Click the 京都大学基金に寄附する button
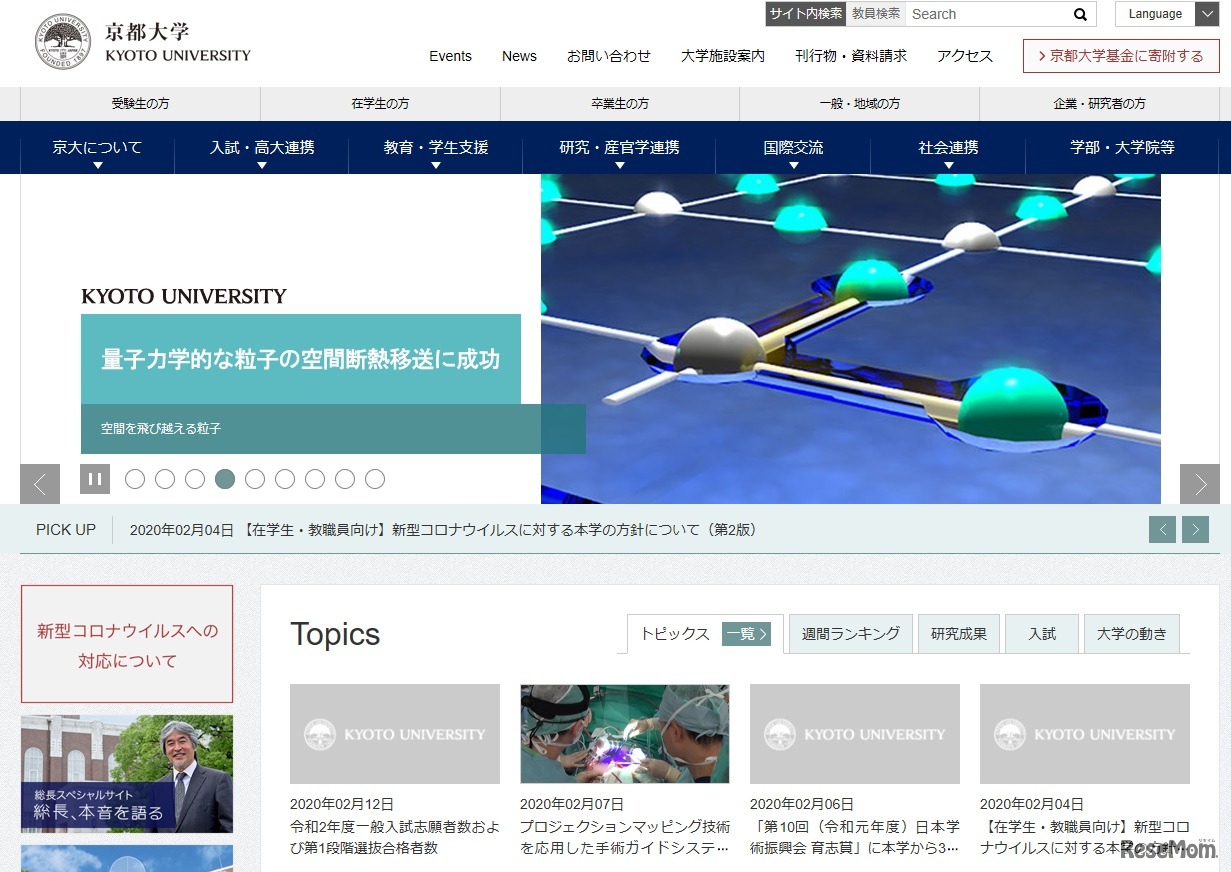Viewport: 1231px width, 872px height. coord(1120,56)
